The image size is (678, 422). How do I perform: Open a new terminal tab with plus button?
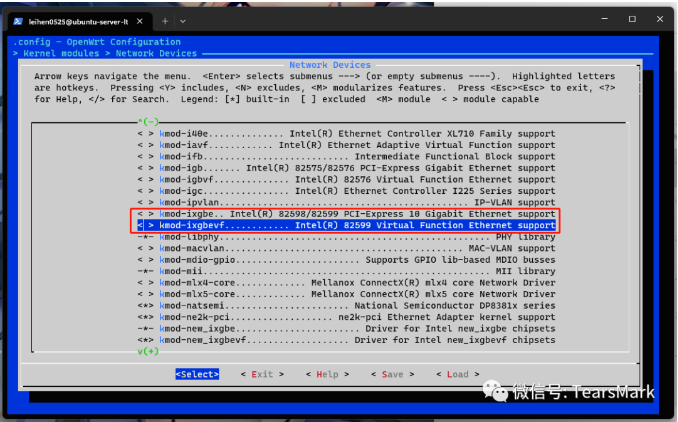(x=165, y=21)
